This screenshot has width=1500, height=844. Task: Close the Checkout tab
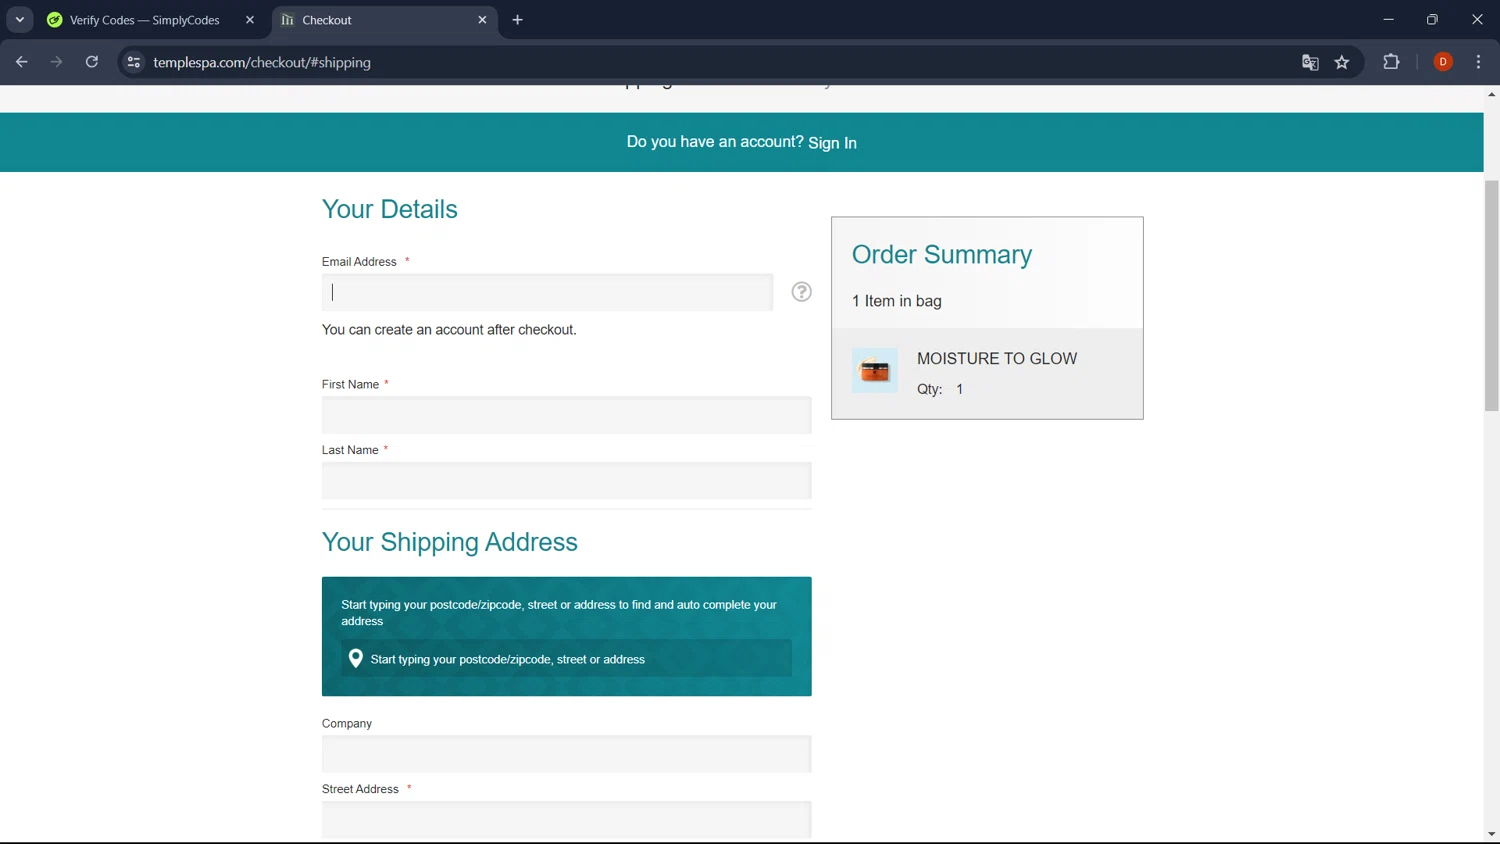click(482, 20)
